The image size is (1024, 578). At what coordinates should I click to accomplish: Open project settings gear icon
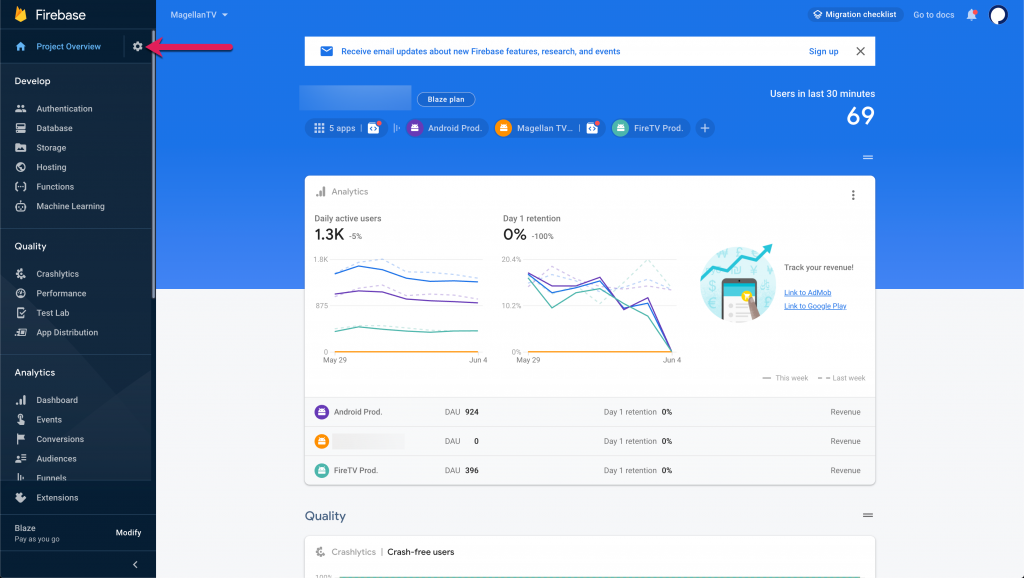click(137, 46)
